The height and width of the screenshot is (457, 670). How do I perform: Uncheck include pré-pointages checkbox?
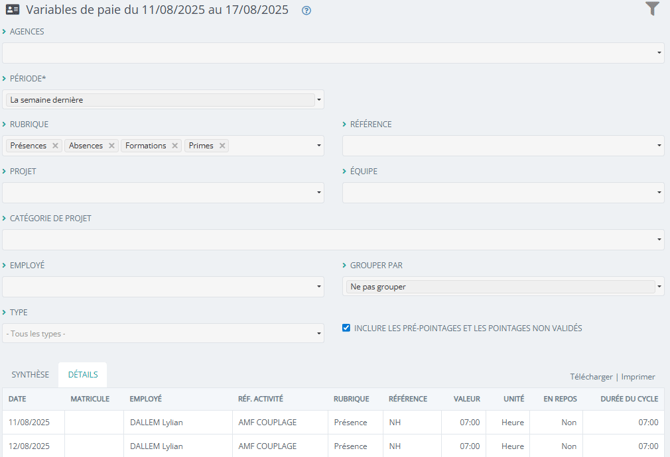pos(346,328)
